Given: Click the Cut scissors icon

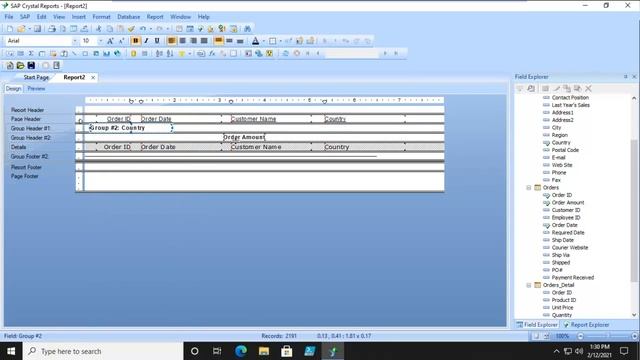Looking at the screenshot, I should [98, 29].
